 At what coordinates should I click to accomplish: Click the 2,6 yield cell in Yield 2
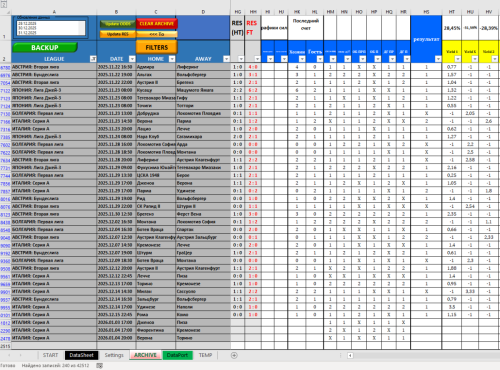[489, 121]
